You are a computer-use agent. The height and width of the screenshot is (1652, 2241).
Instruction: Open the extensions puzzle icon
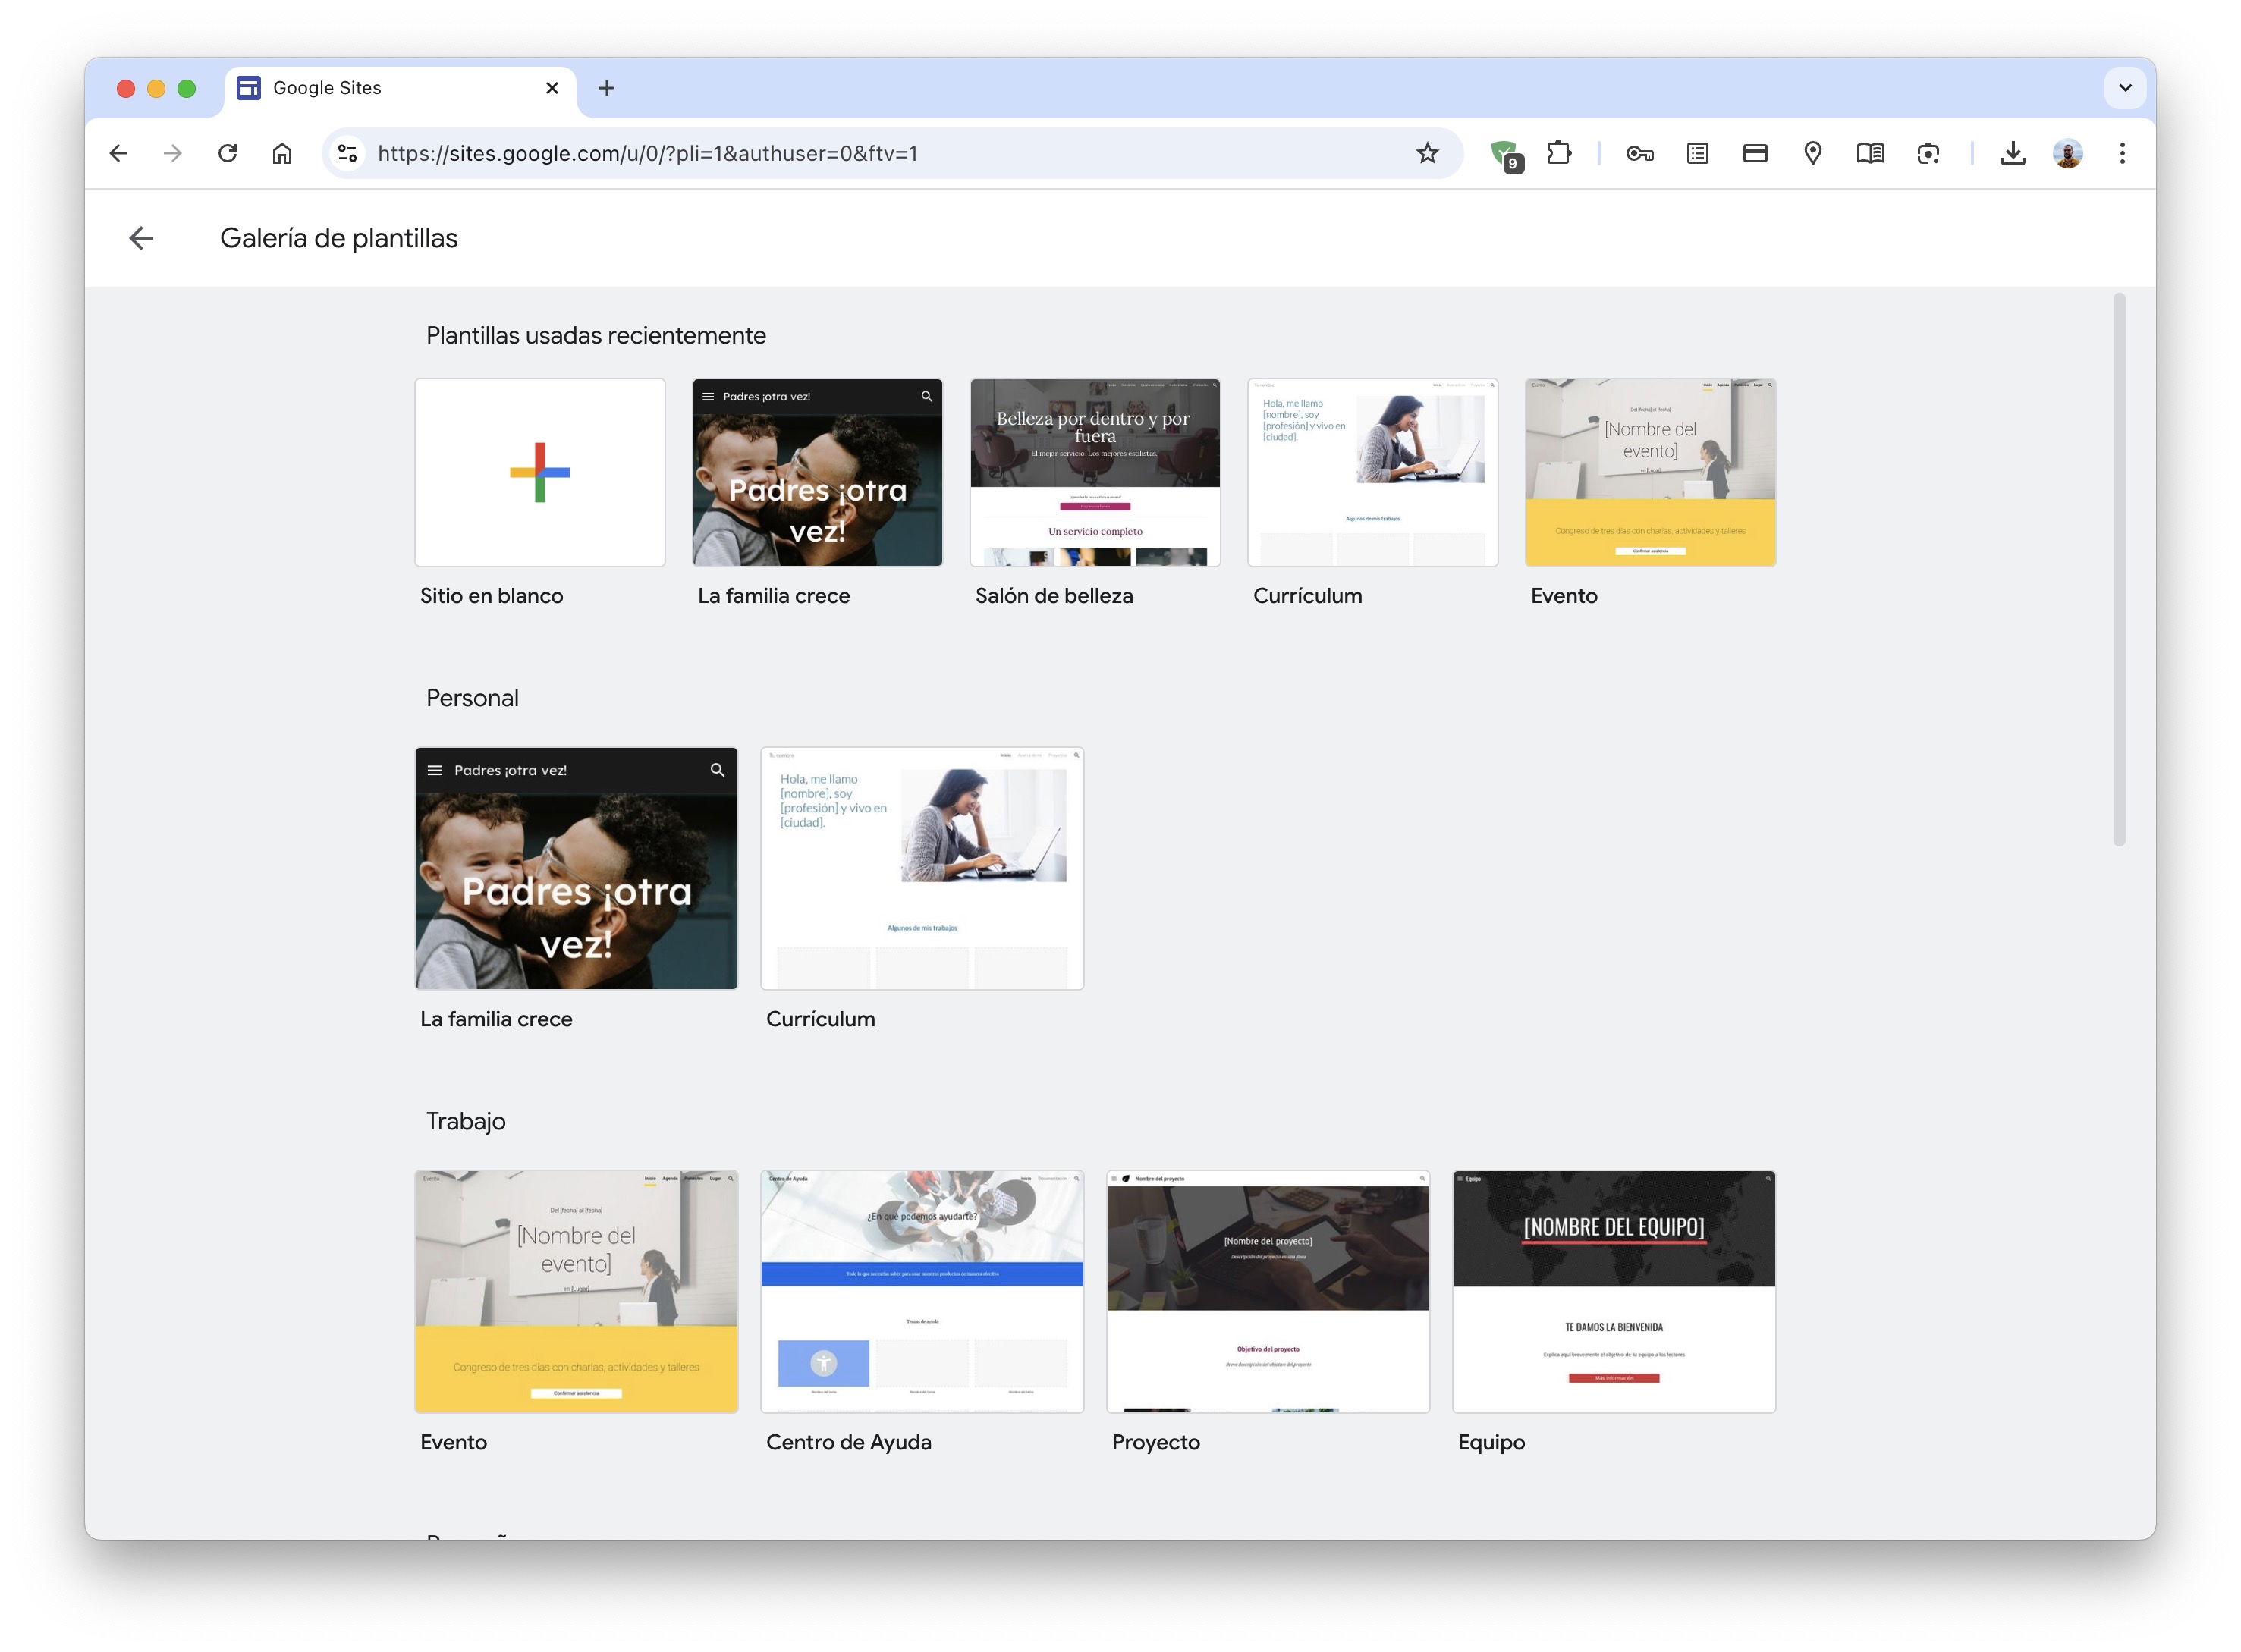click(1558, 153)
